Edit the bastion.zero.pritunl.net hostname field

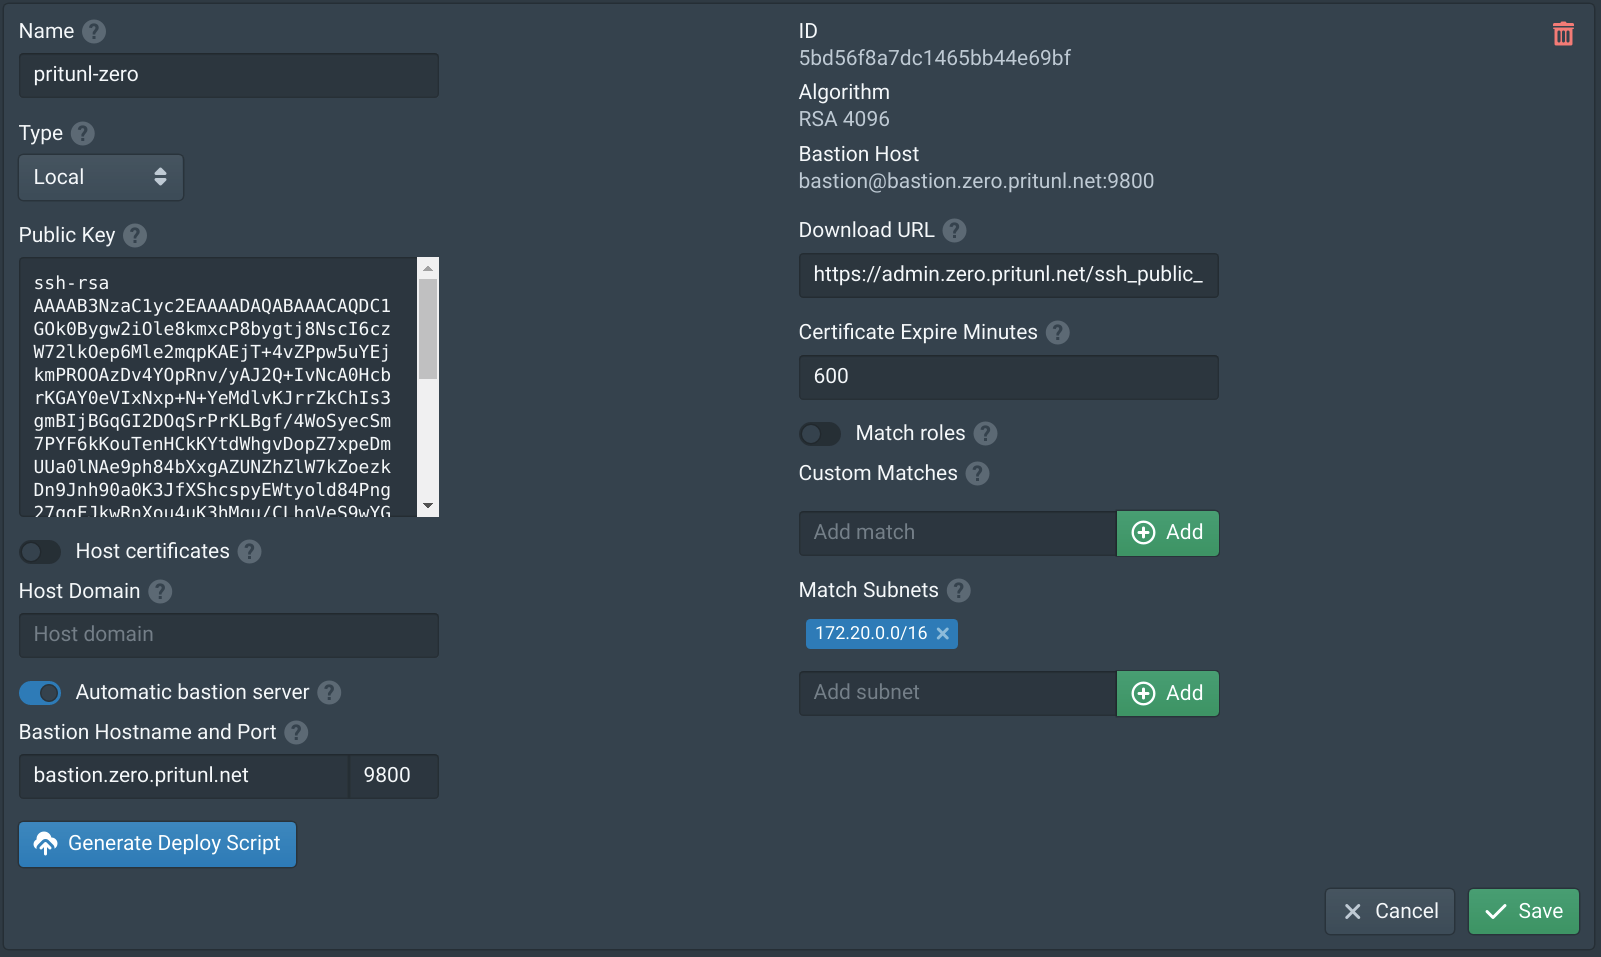(x=184, y=776)
